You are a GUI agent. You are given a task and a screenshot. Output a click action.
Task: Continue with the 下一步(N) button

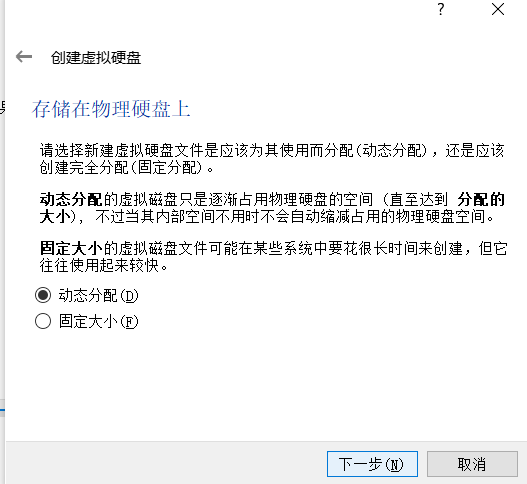click(x=372, y=464)
